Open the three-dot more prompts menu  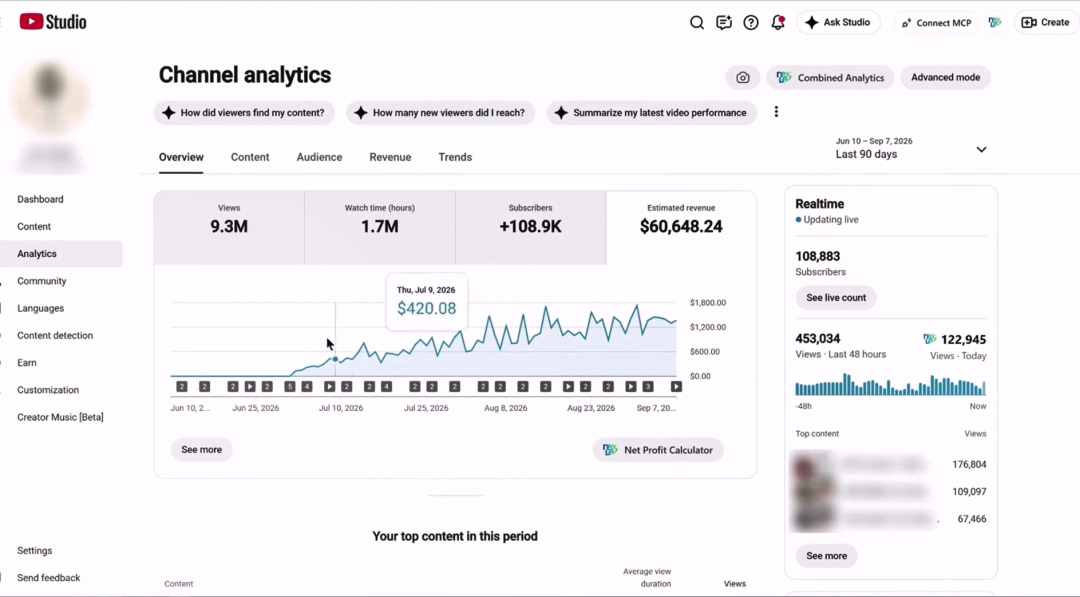coord(776,112)
